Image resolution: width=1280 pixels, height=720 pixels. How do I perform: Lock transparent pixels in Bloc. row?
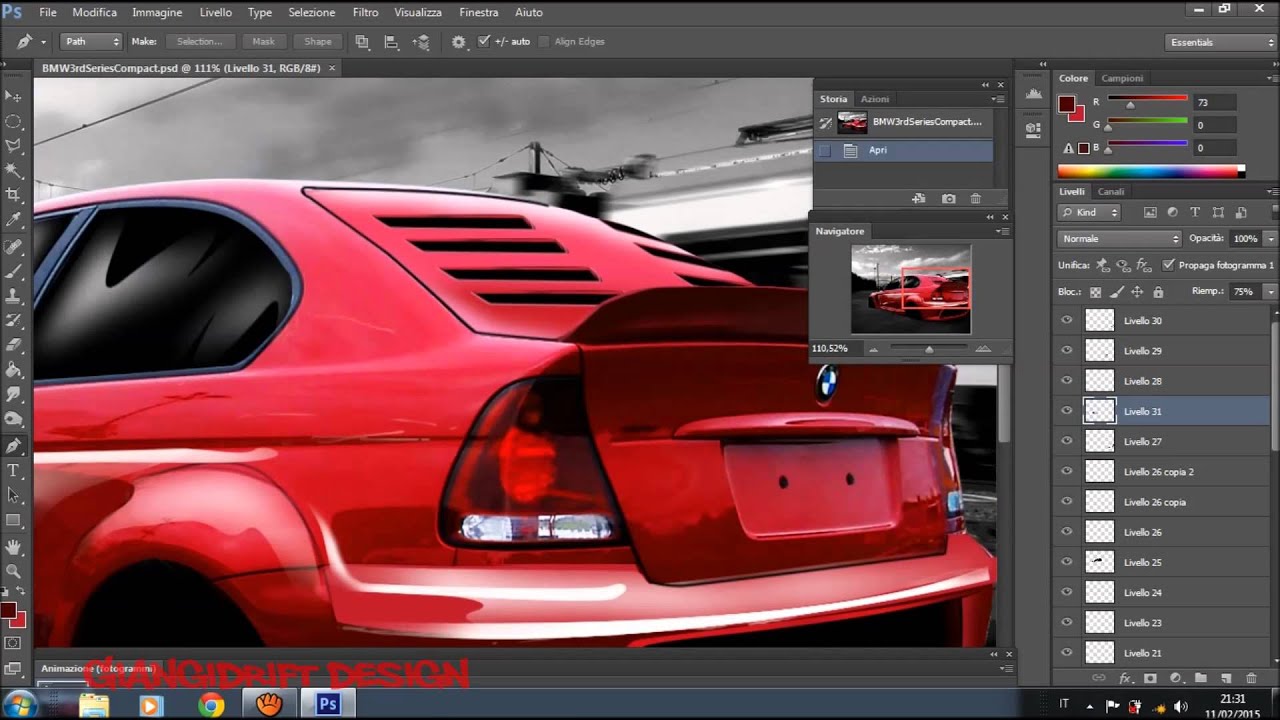1095,292
